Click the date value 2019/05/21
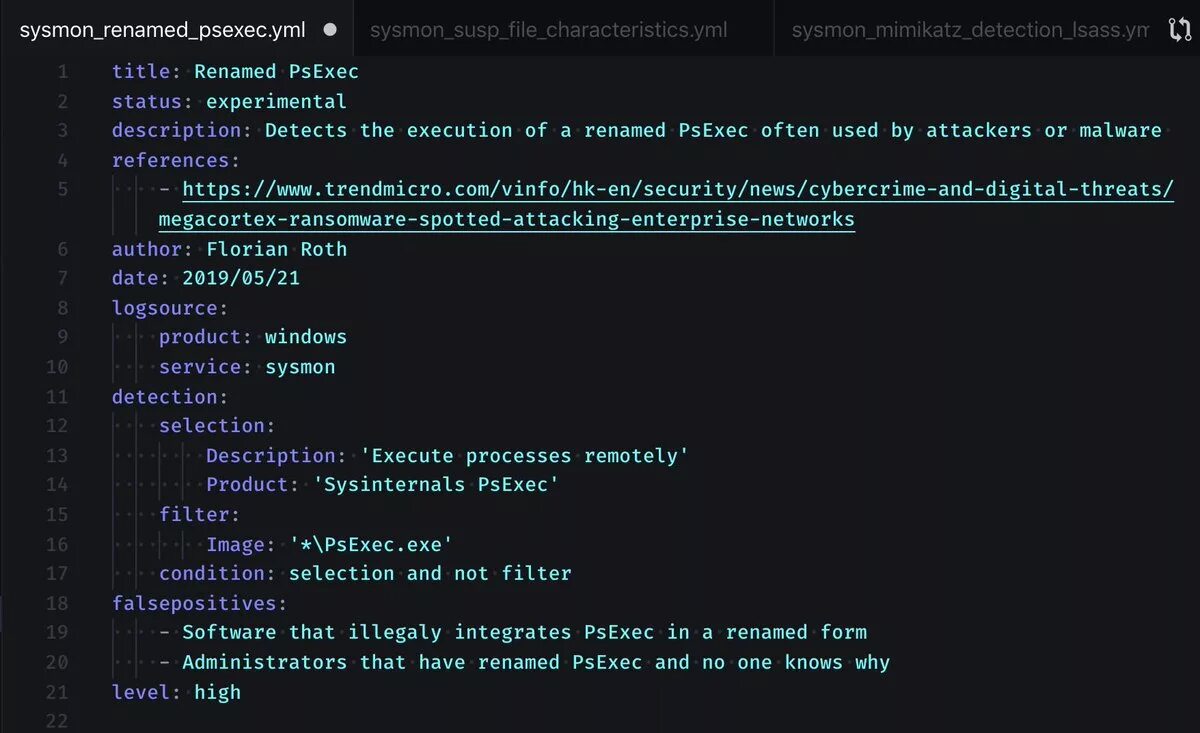 point(241,278)
